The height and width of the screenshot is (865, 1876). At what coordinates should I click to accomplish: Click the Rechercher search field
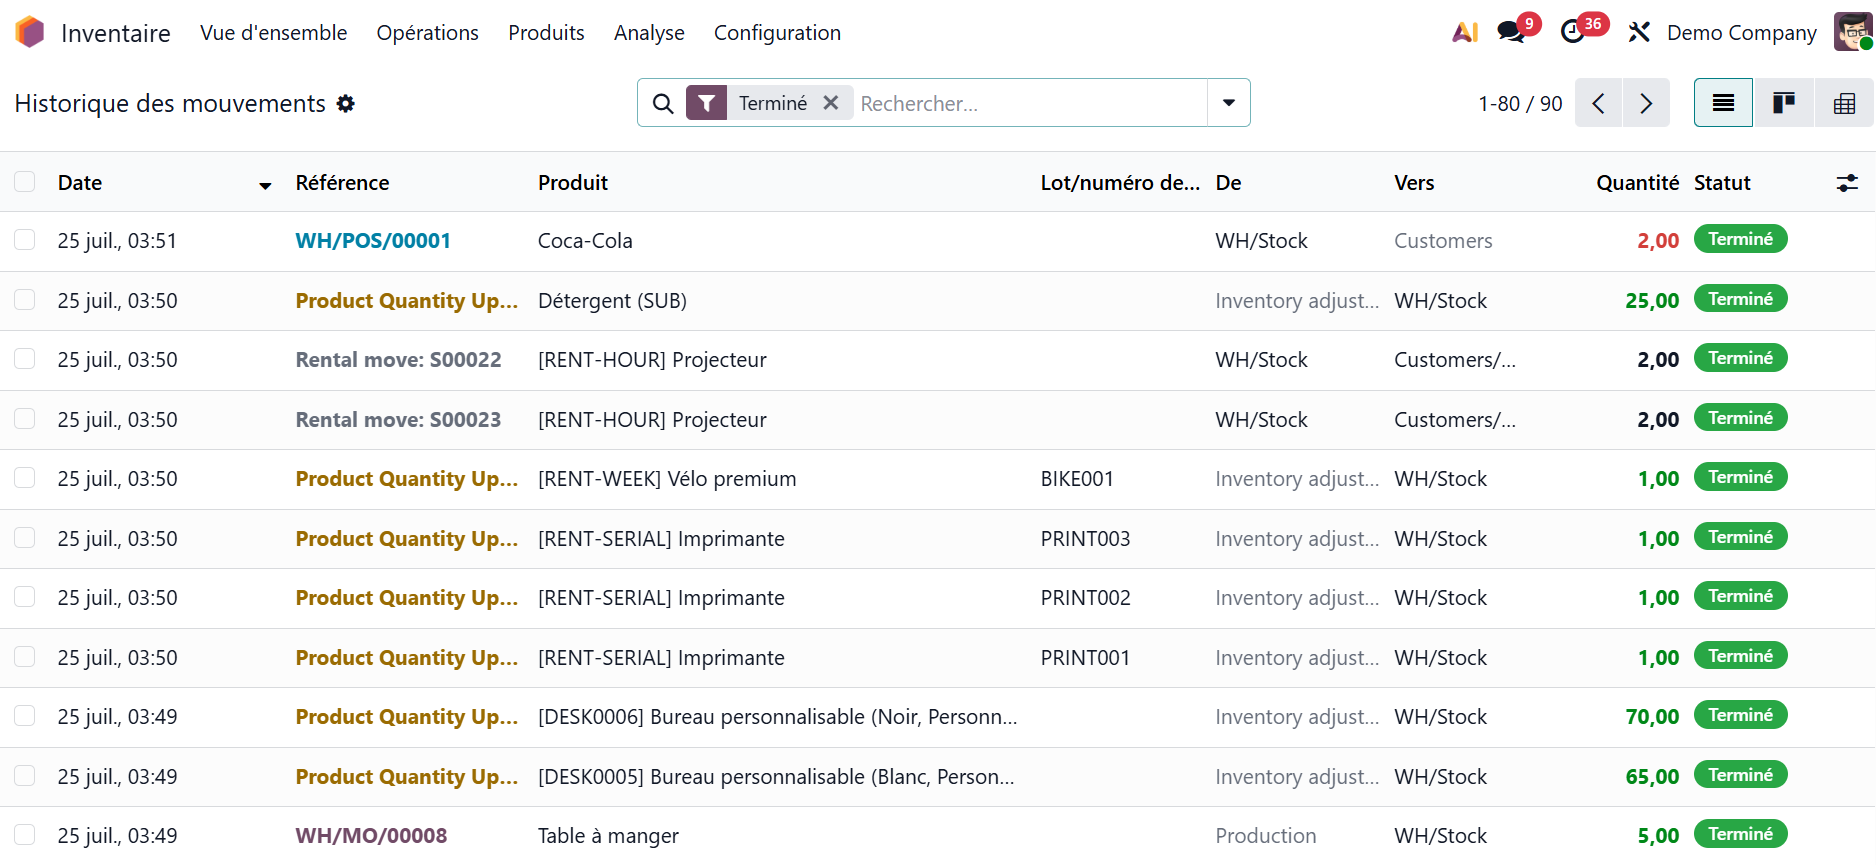[1030, 103]
